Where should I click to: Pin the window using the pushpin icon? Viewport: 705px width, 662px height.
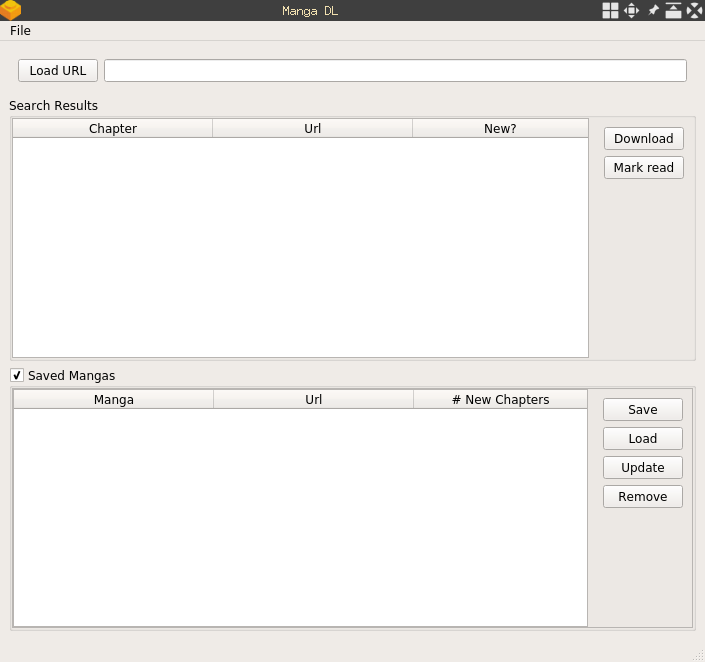pos(653,10)
